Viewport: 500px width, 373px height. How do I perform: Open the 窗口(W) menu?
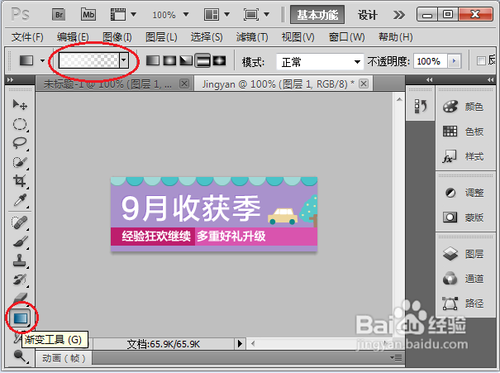tap(347, 37)
